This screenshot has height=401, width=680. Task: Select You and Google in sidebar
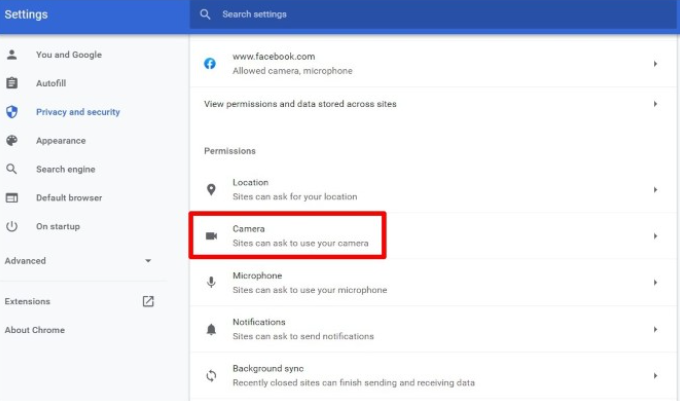click(x=69, y=55)
